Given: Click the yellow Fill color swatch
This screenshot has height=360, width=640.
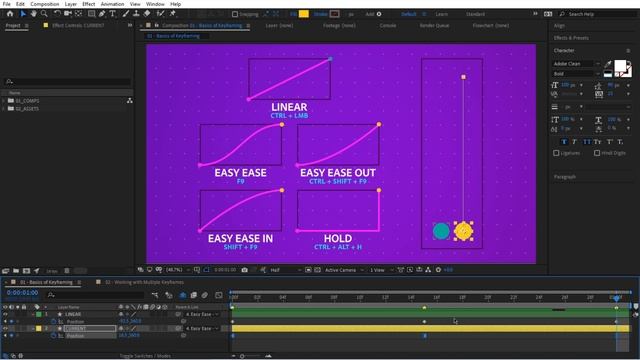Looking at the screenshot, I should click(304, 14).
